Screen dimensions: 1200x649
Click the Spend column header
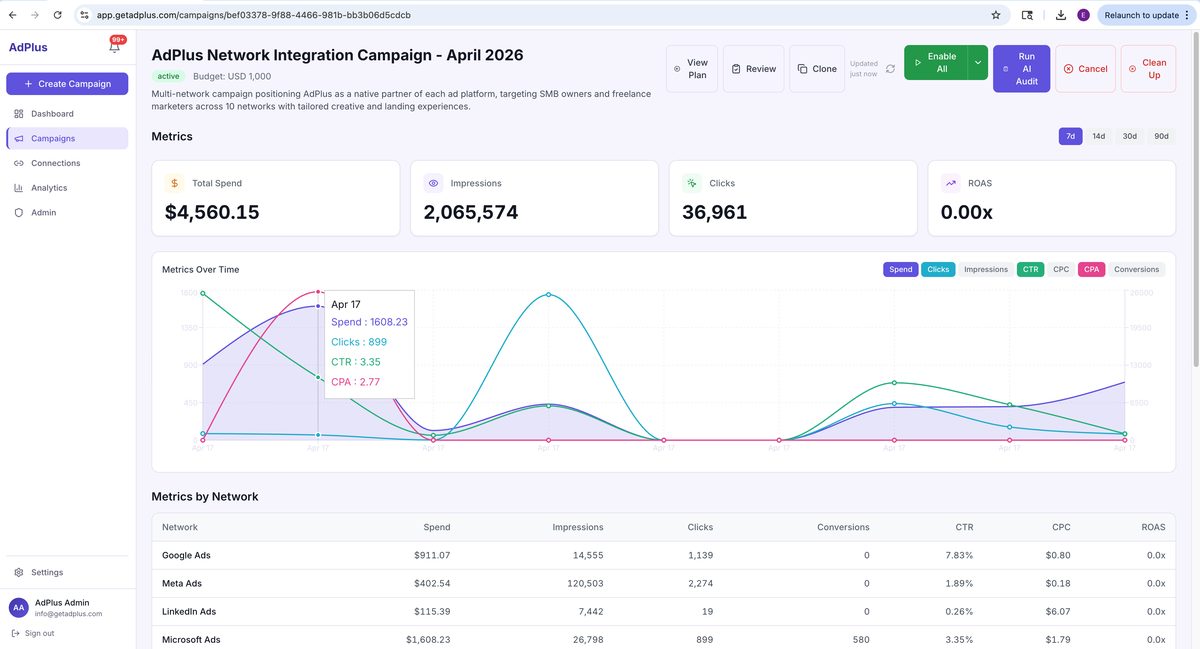[x=437, y=527]
